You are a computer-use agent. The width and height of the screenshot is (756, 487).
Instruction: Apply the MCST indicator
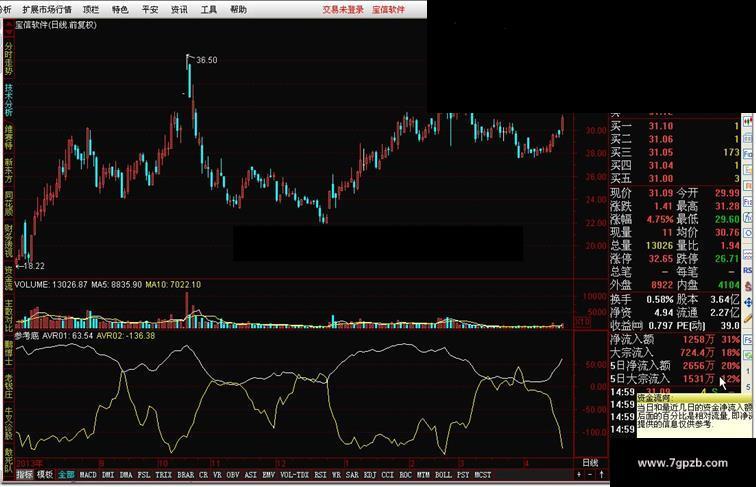(483, 475)
